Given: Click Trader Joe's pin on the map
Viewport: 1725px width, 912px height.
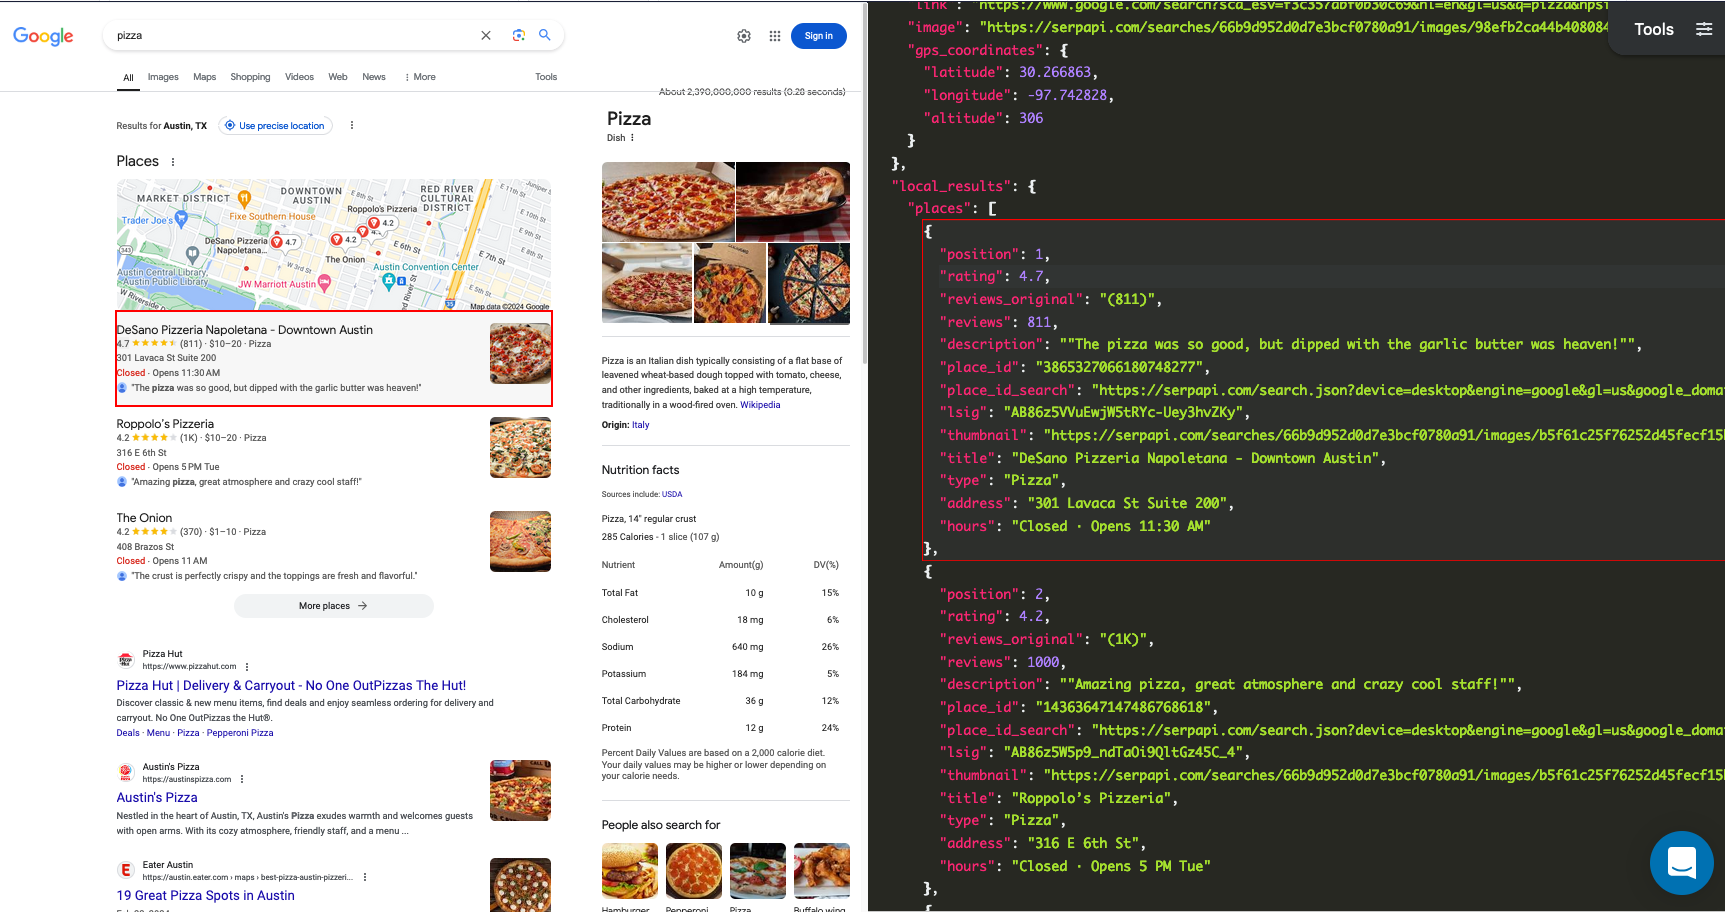Looking at the screenshot, I should tap(181, 218).
